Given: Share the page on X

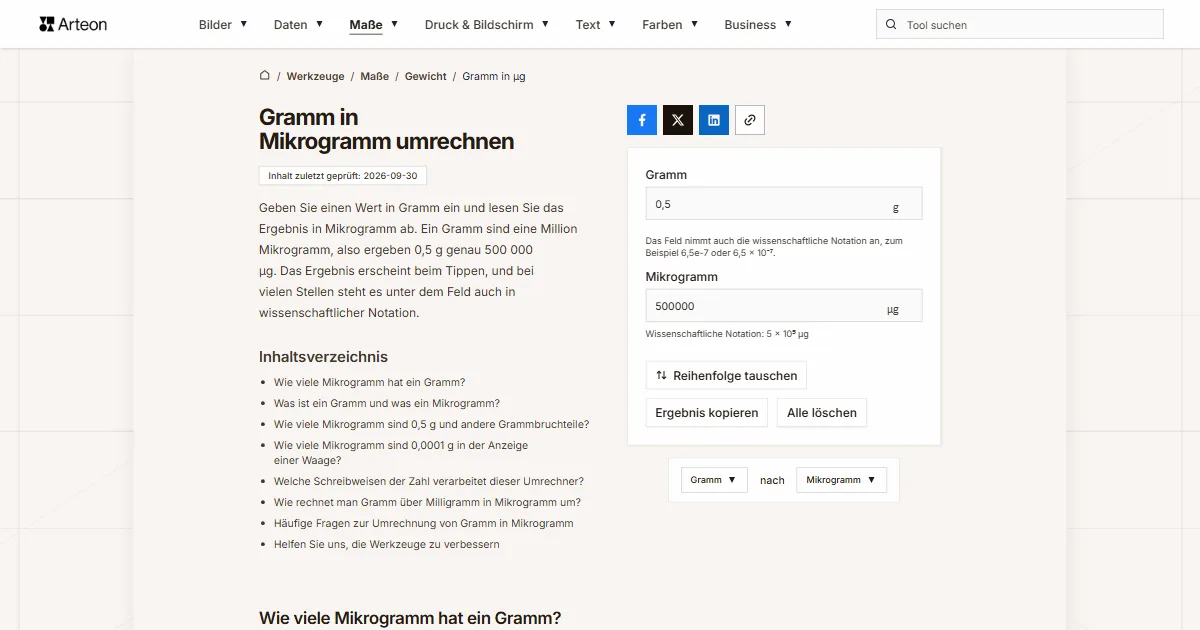Looking at the screenshot, I should (678, 120).
